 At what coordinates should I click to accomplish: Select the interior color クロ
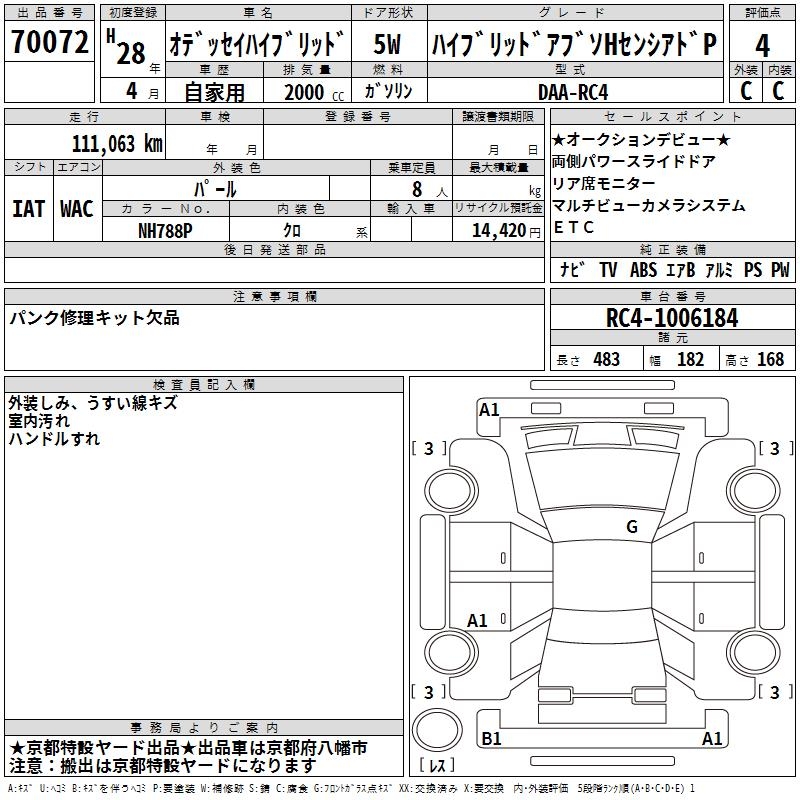tap(292, 230)
